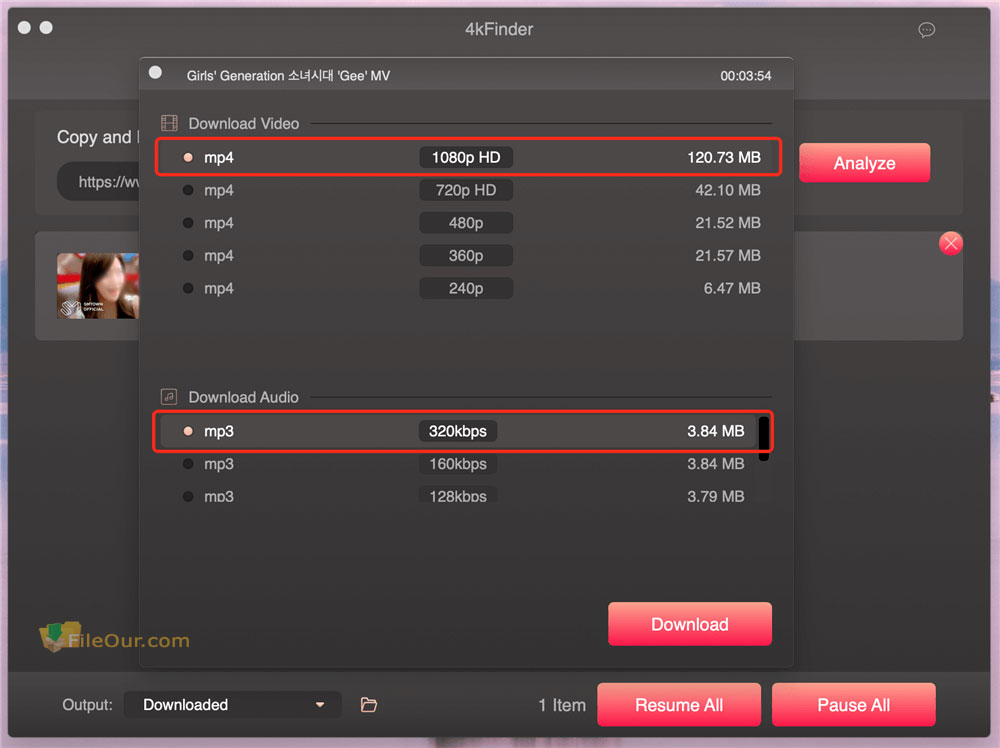
Task: Click the 6.47 MB file size
Action: 732,288
